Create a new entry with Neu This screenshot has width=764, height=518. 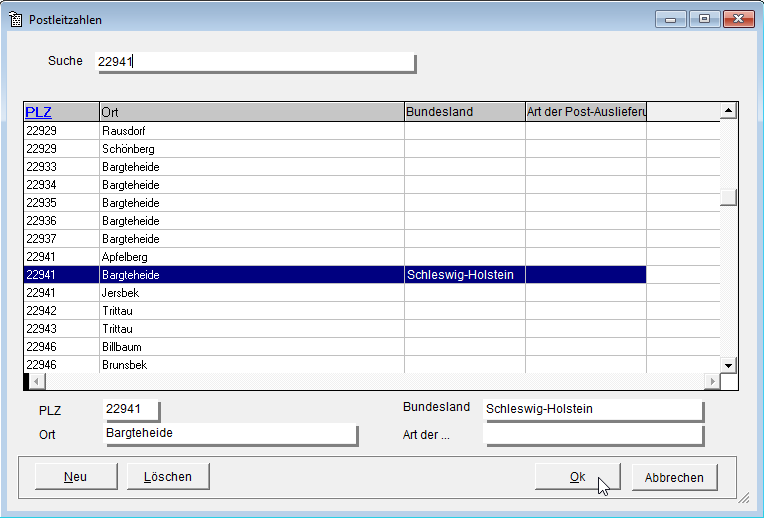coord(76,477)
